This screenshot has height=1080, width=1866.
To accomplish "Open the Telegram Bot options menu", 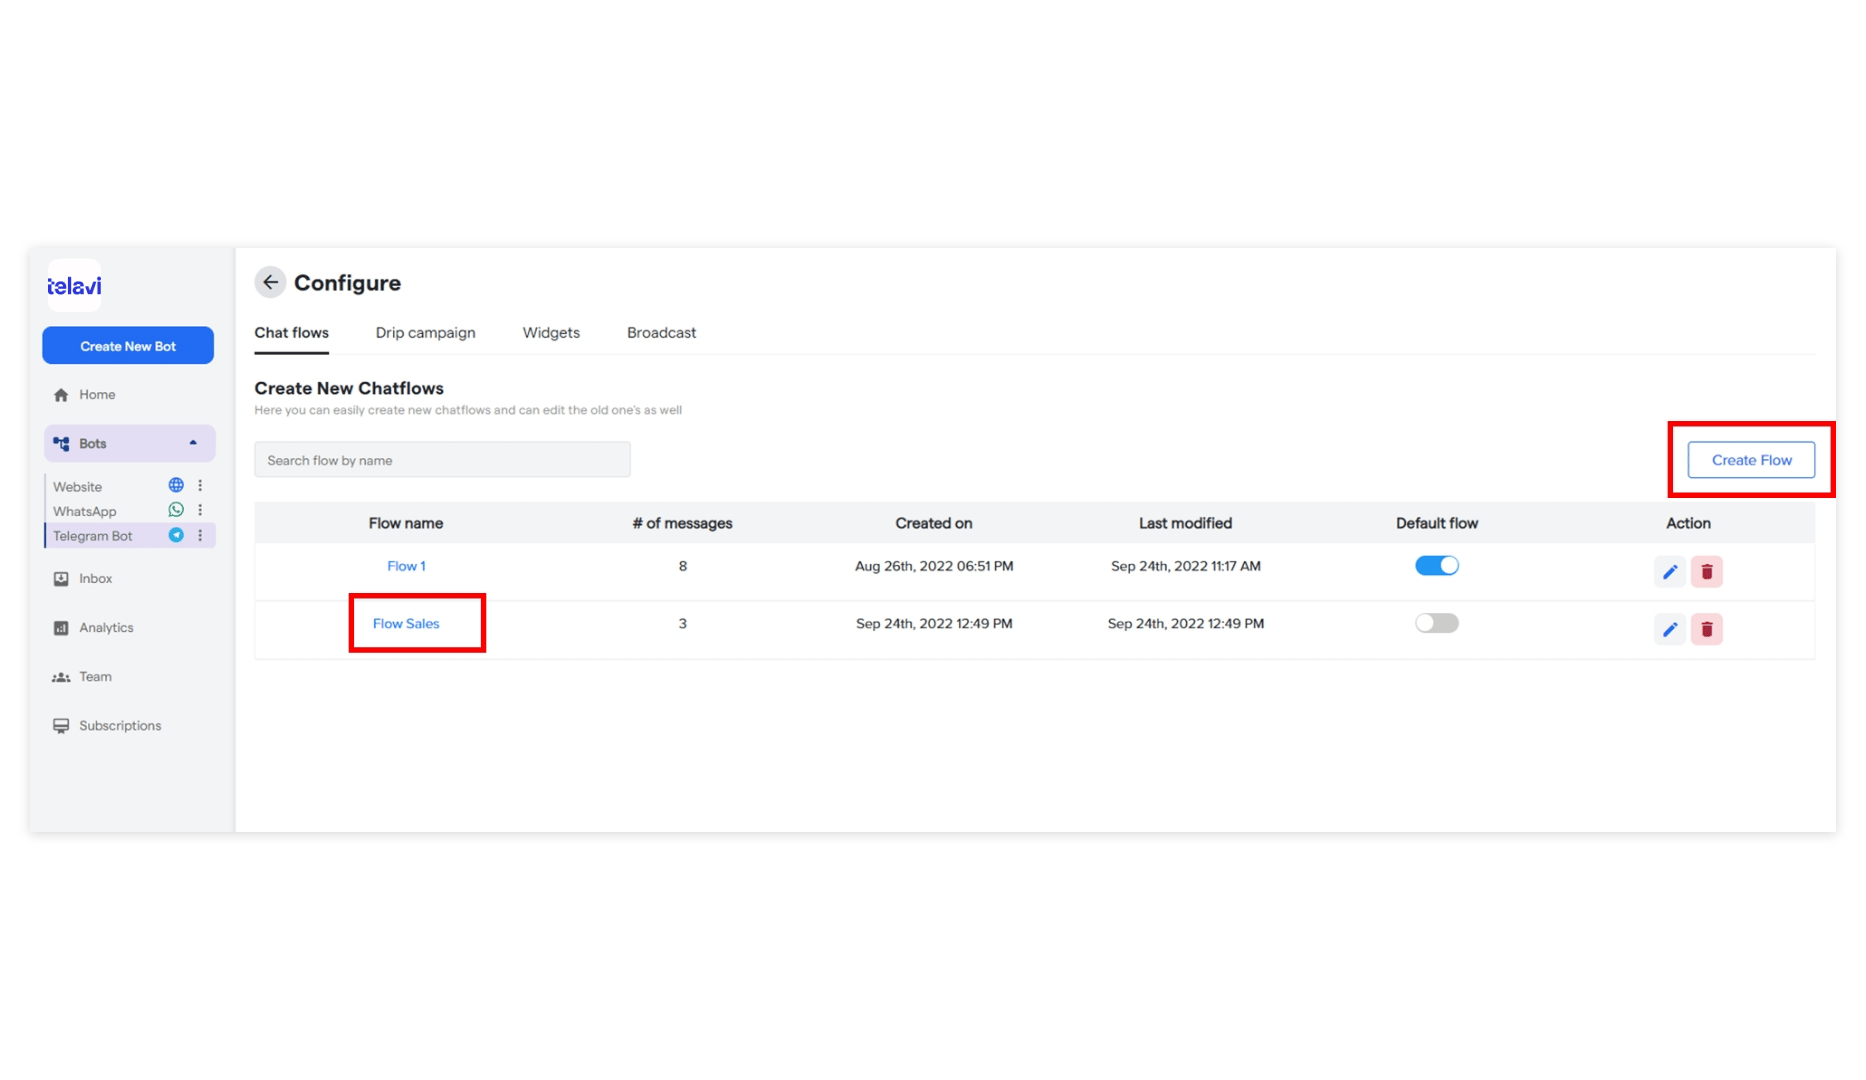I will coord(200,535).
